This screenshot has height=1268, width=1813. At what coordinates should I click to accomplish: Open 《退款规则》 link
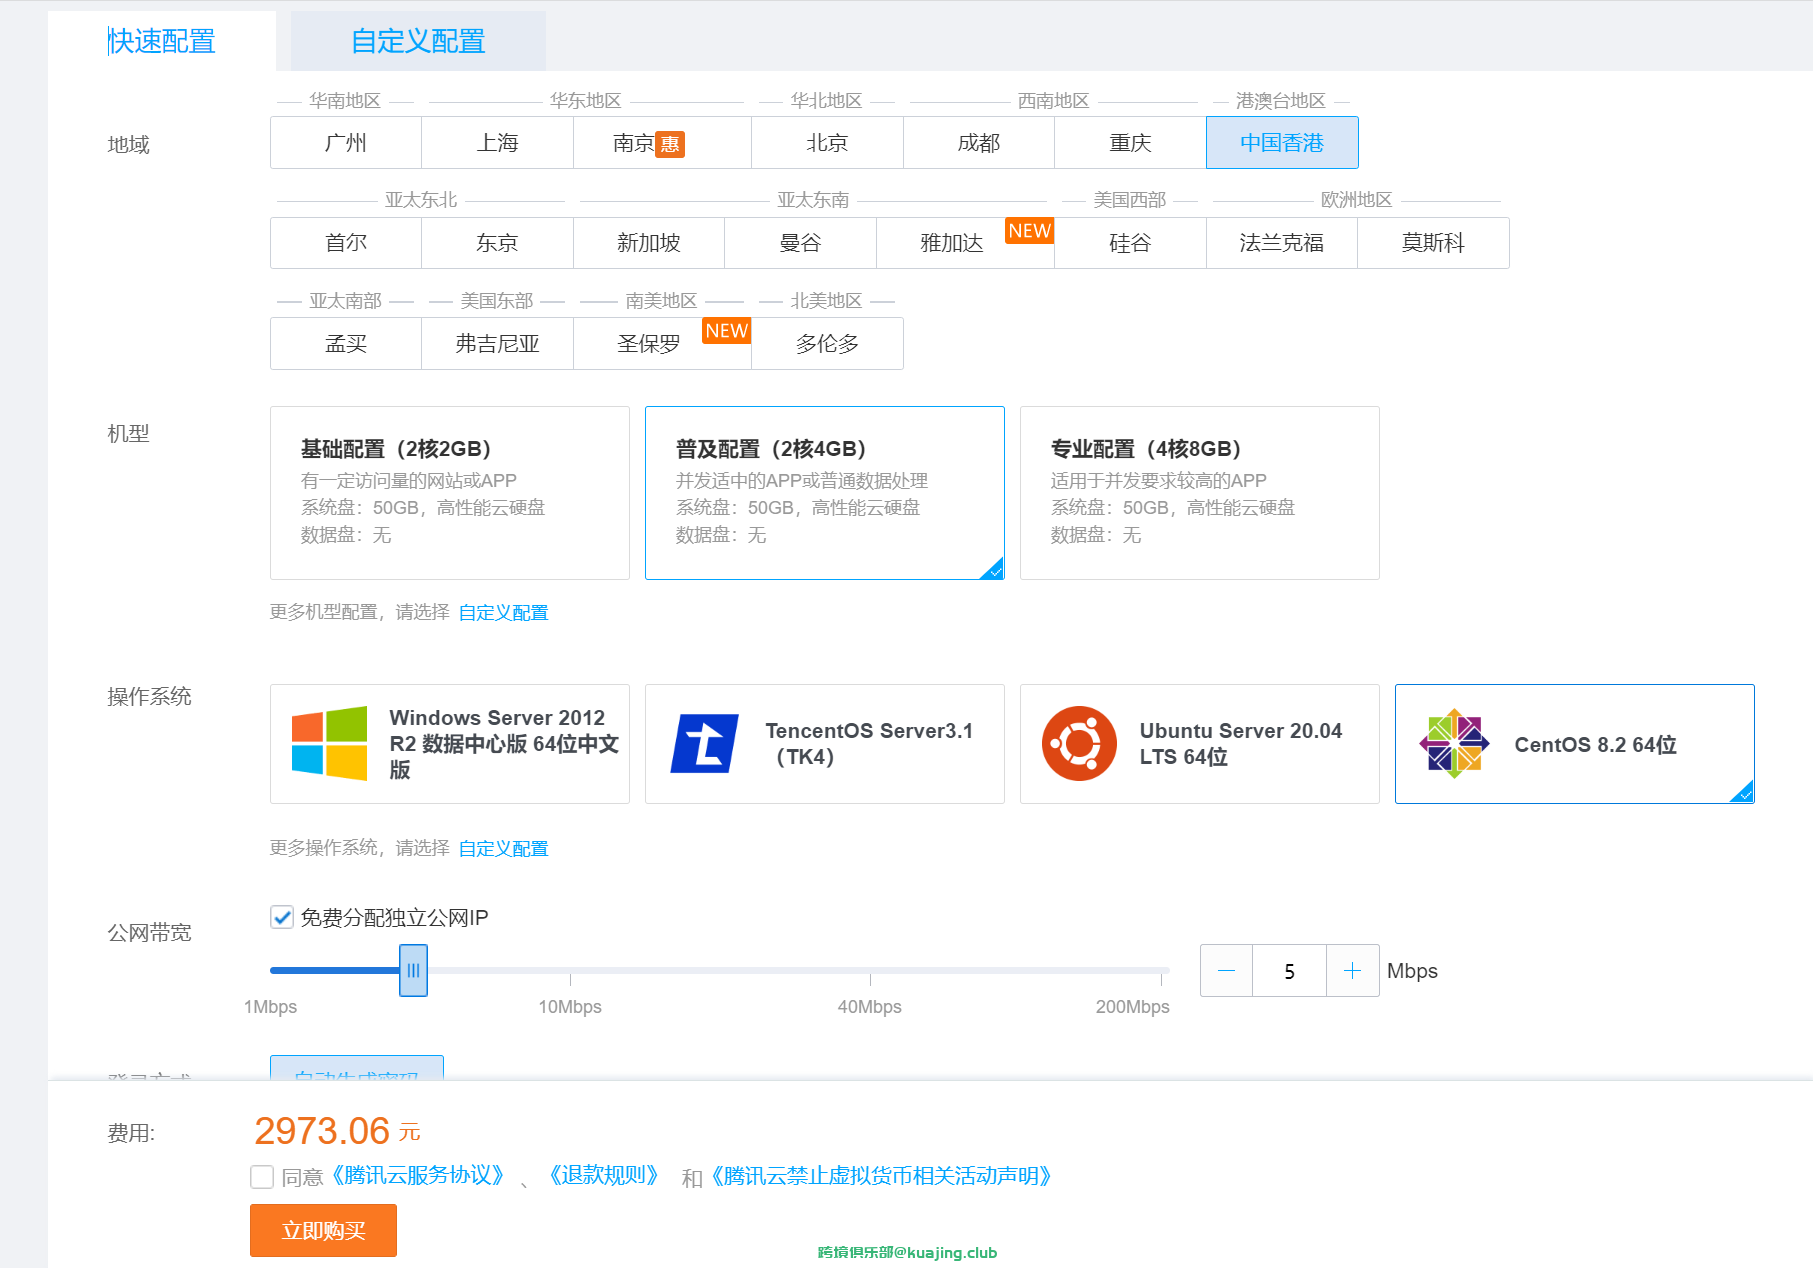point(603,1176)
